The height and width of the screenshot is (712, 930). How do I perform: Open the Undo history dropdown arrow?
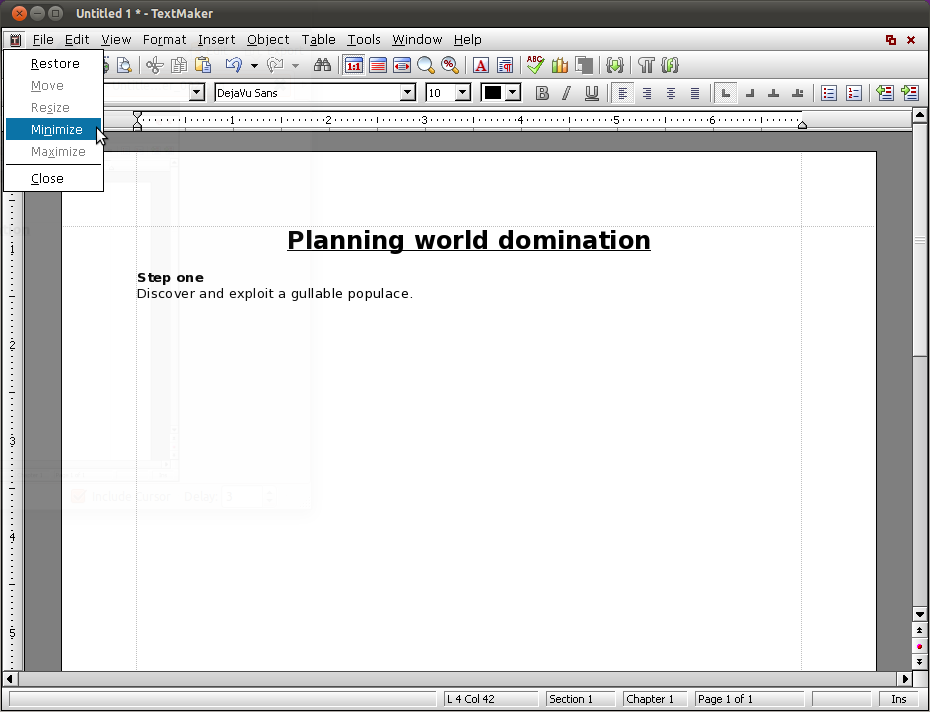pos(254,66)
